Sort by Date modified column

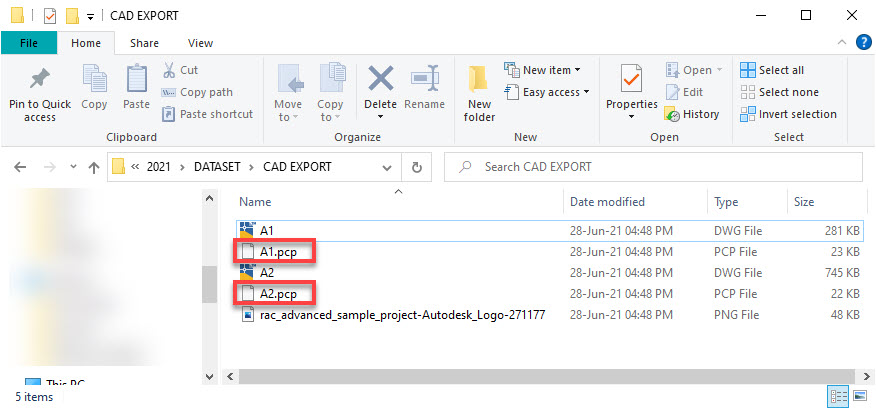click(x=607, y=202)
